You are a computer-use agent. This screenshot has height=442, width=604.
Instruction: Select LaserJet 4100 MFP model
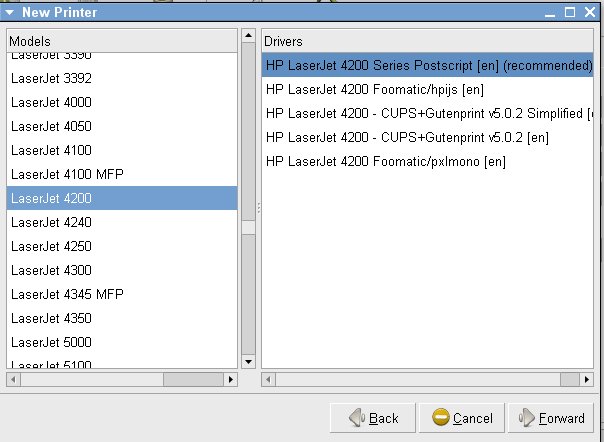[x=122, y=174]
